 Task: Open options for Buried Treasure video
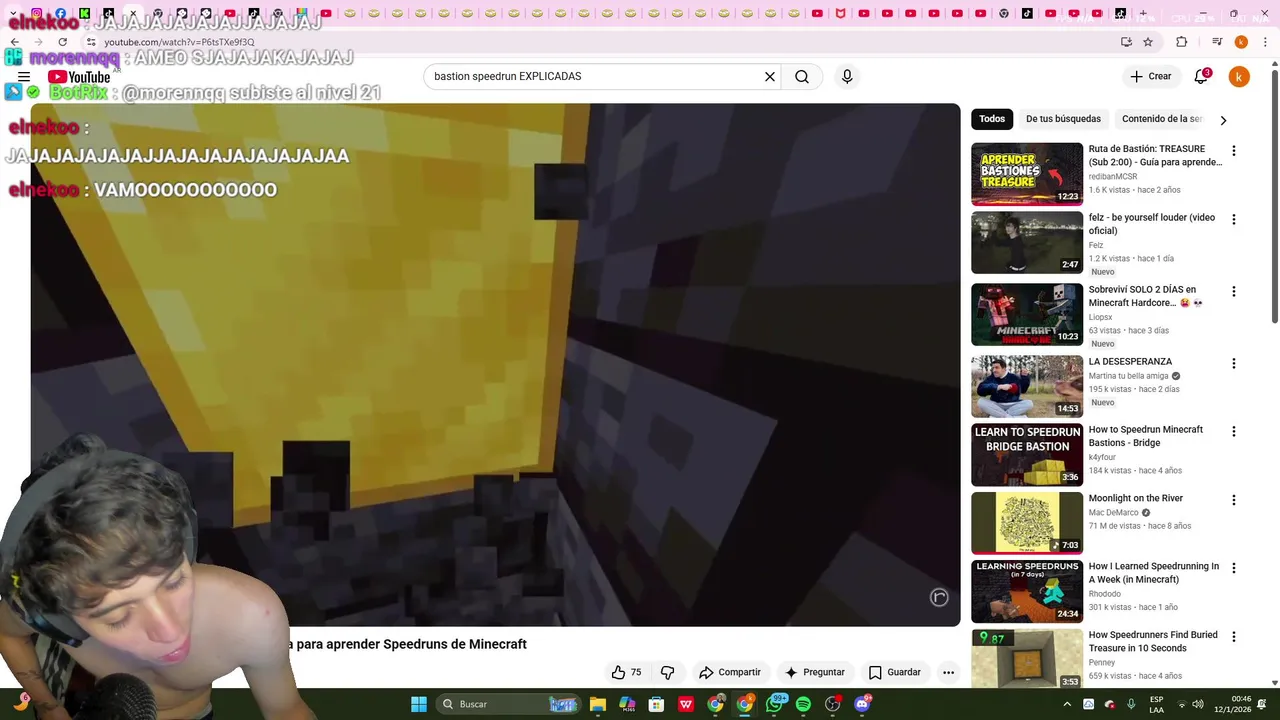(x=1234, y=637)
